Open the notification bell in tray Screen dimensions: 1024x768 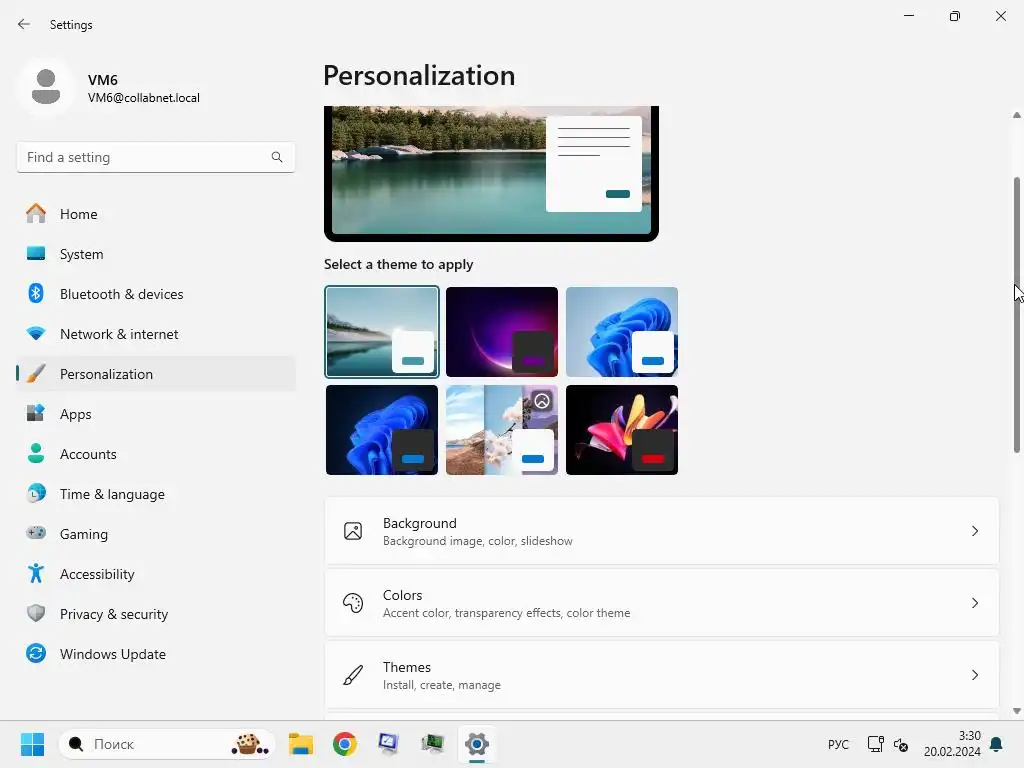pyautogui.click(x=997, y=744)
